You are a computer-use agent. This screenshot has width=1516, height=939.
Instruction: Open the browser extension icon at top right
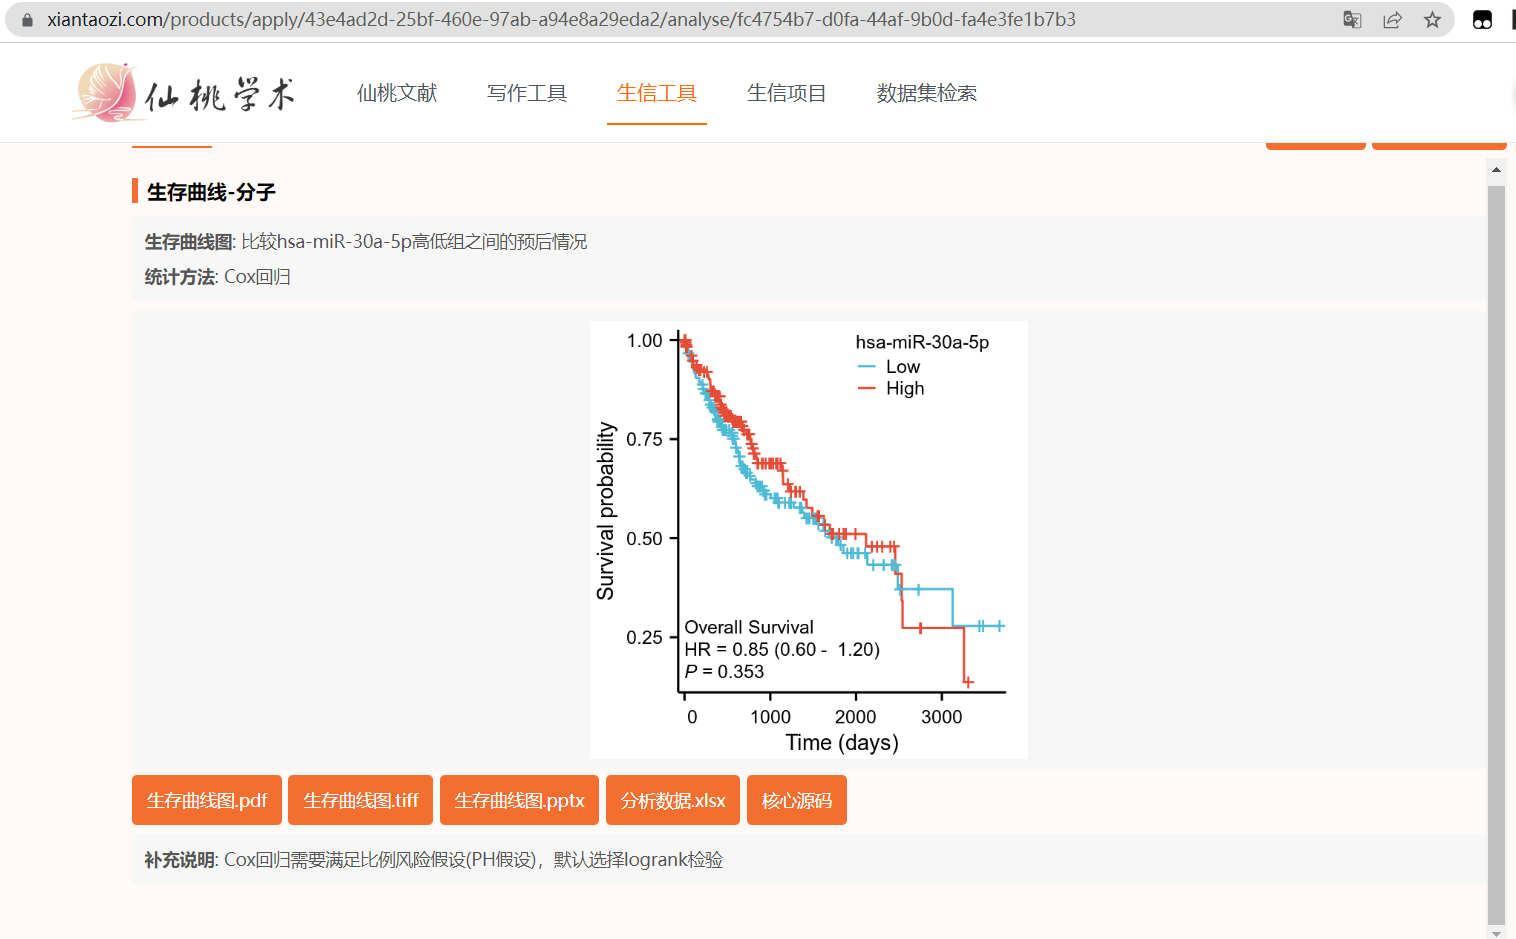(x=1482, y=20)
